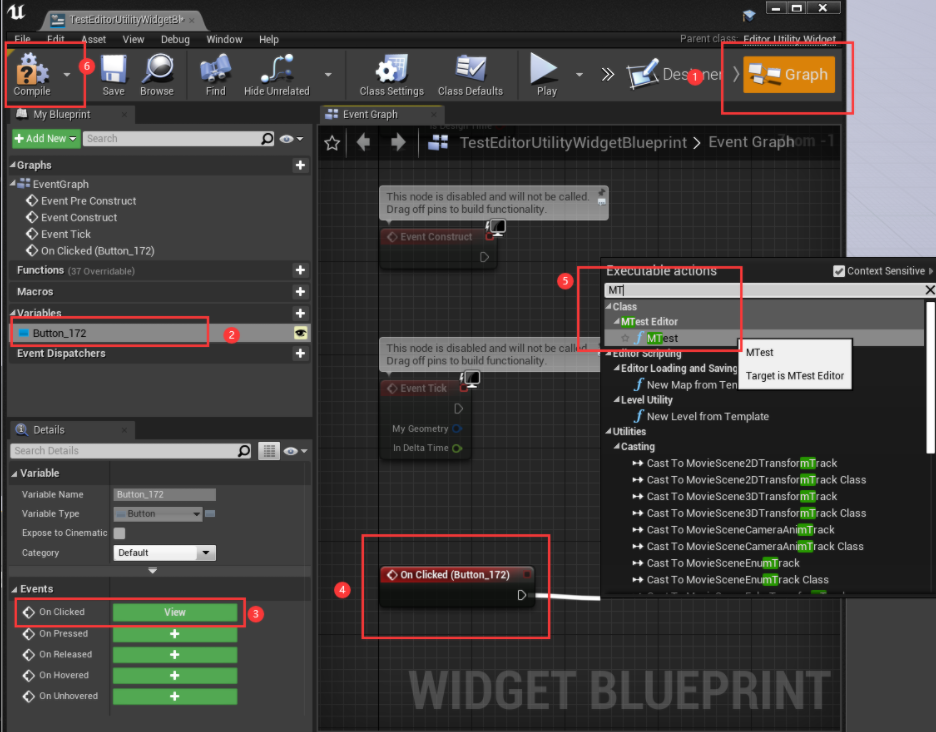This screenshot has width=936, height=732.
Task: Click View button for On Clicked event
Action: [175, 612]
